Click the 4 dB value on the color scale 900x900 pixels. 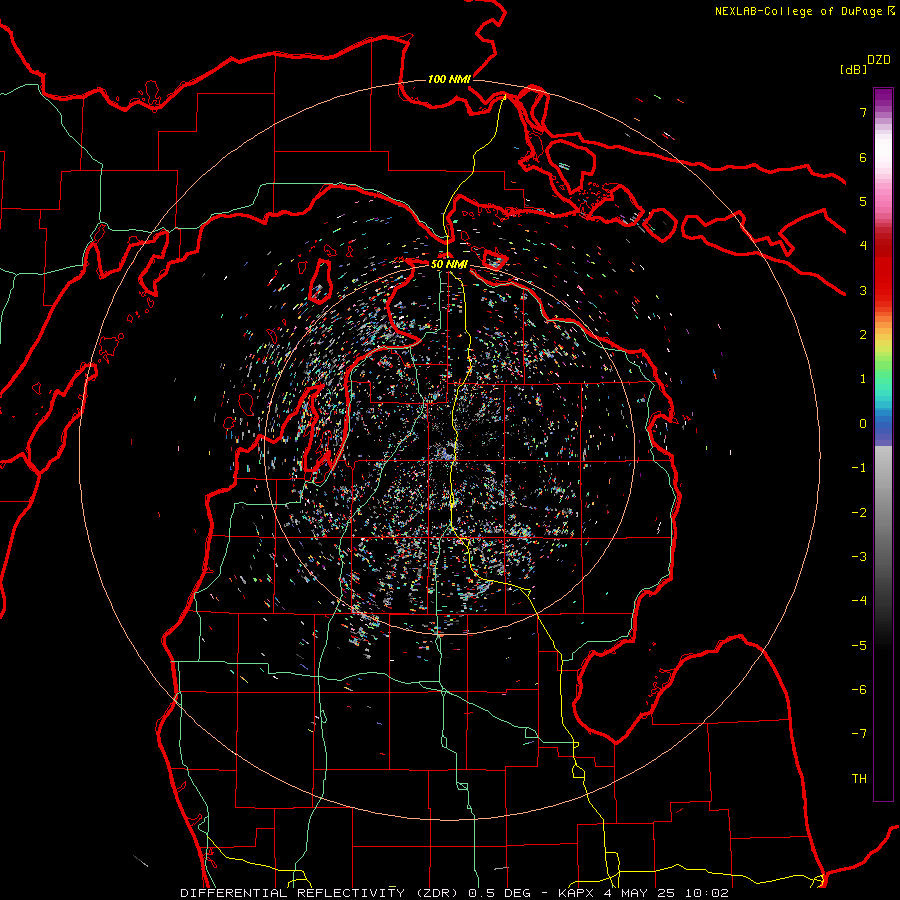863,246
